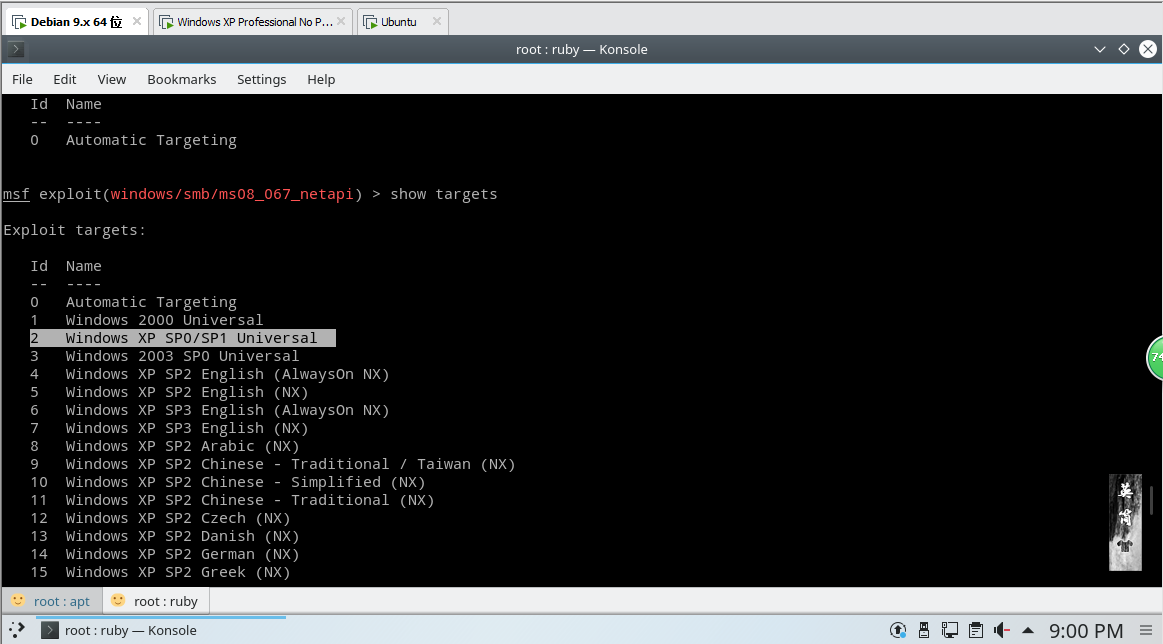Close the Debian 9.x 64 VM tab
The image size is (1163, 644).
tap(136, 22)
